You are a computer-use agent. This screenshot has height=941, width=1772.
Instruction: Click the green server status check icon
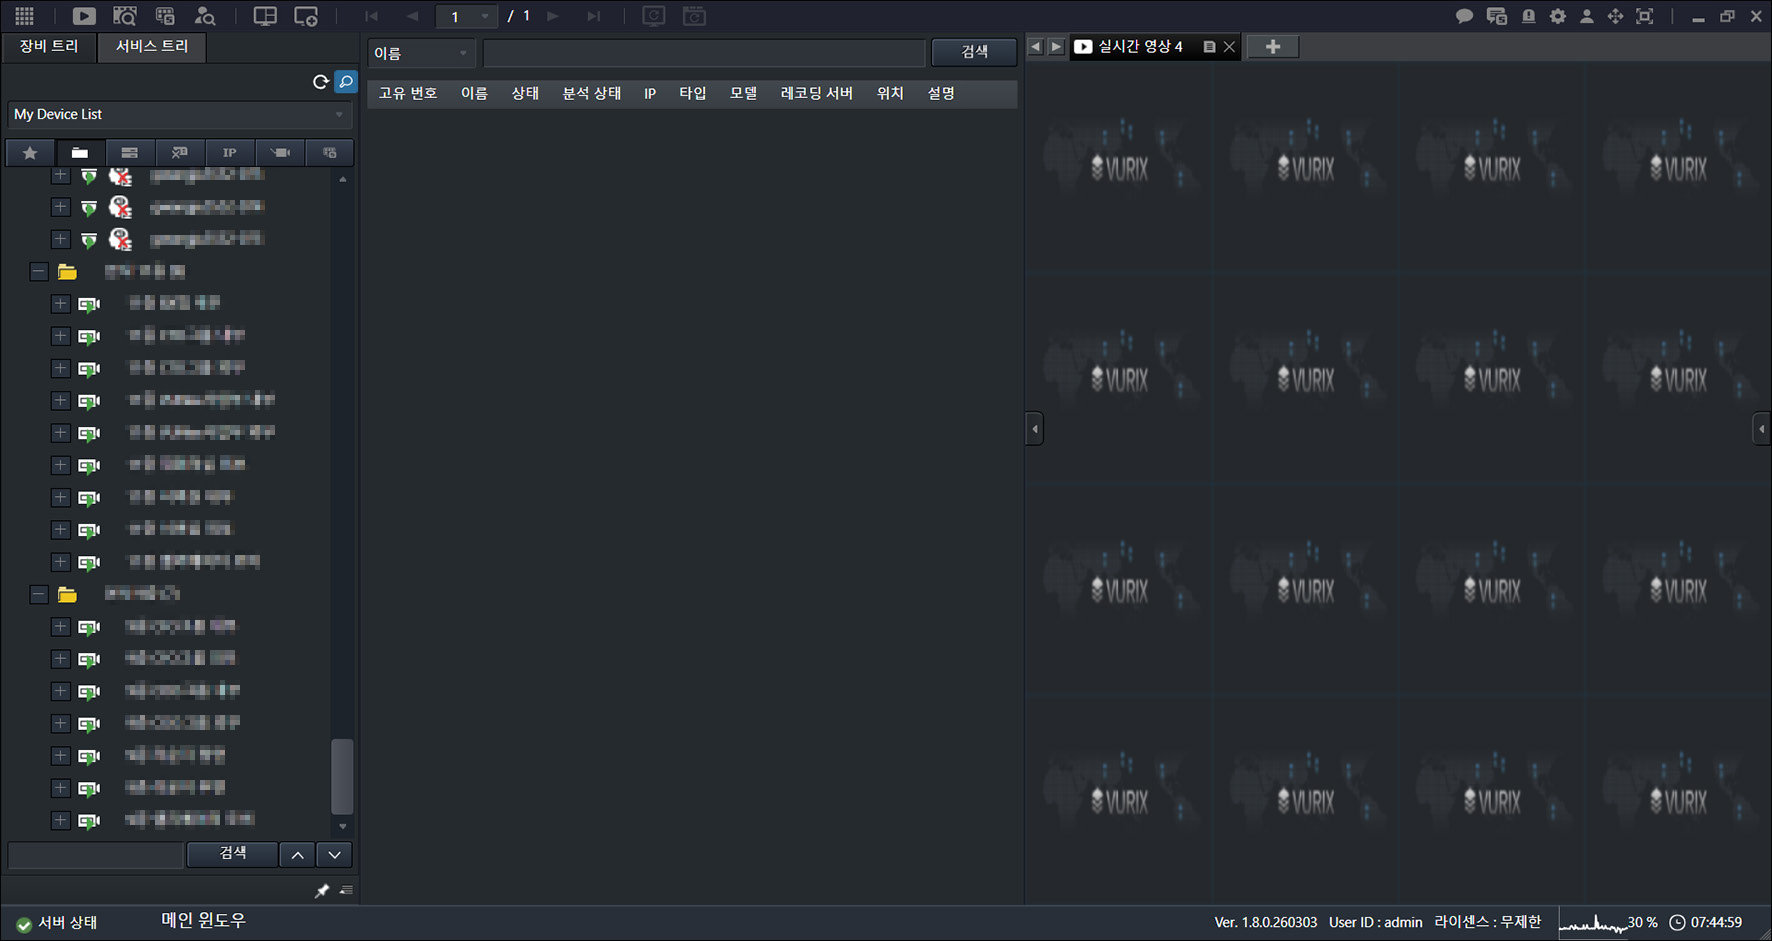point(24,924)
